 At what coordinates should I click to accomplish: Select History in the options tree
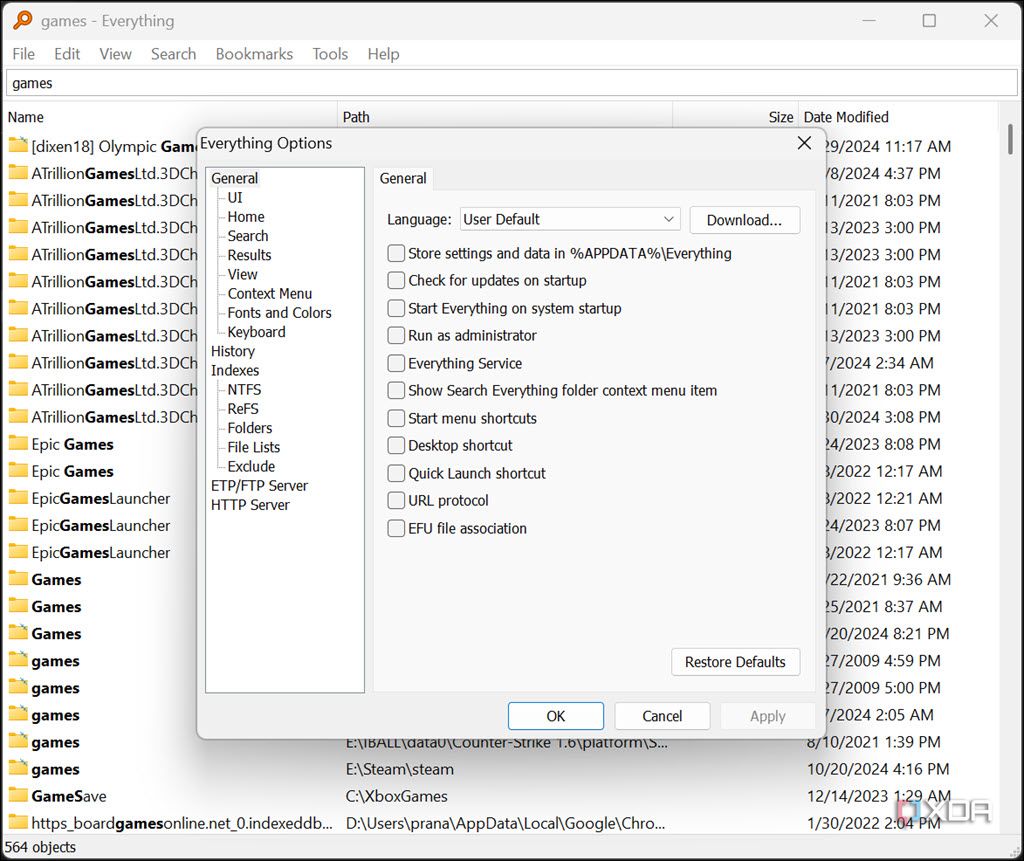[x=232, y=351]
